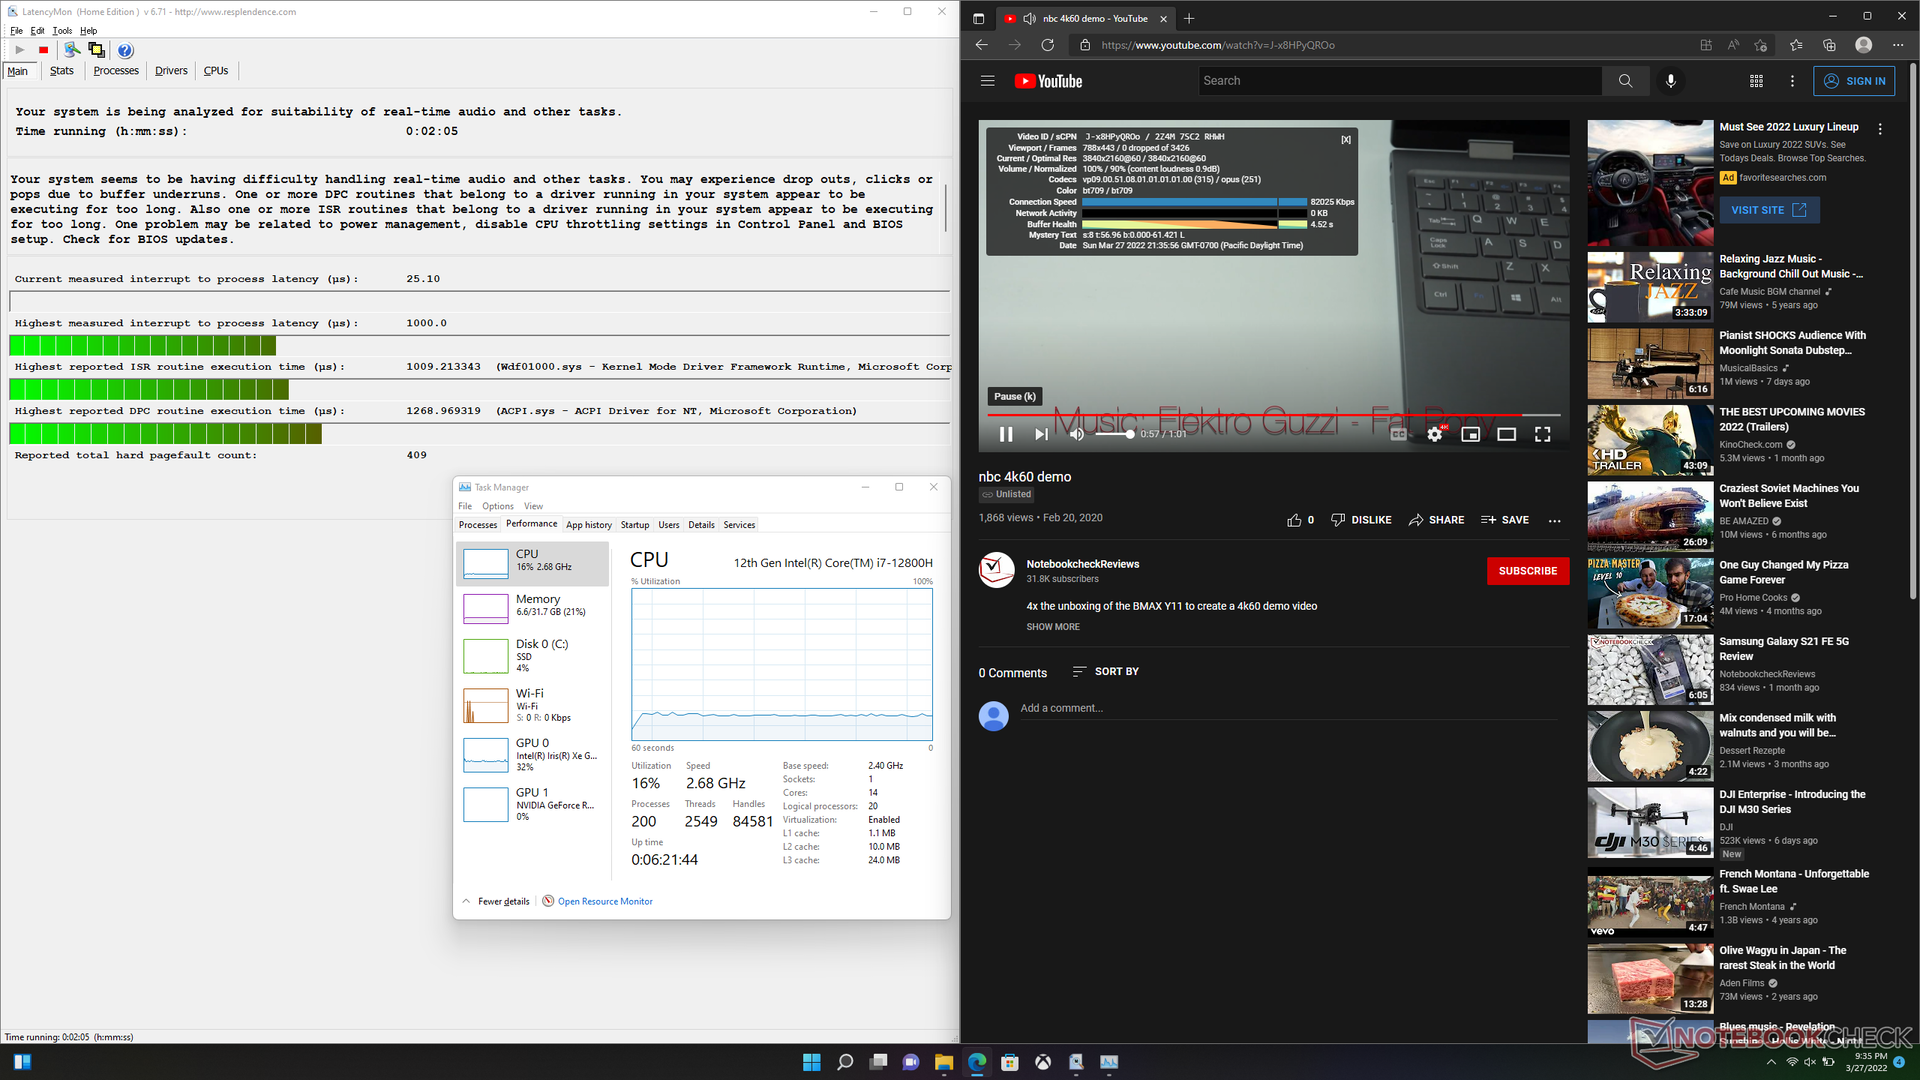Open the Sort By comments dropdown

click(x=1105, y=672)
